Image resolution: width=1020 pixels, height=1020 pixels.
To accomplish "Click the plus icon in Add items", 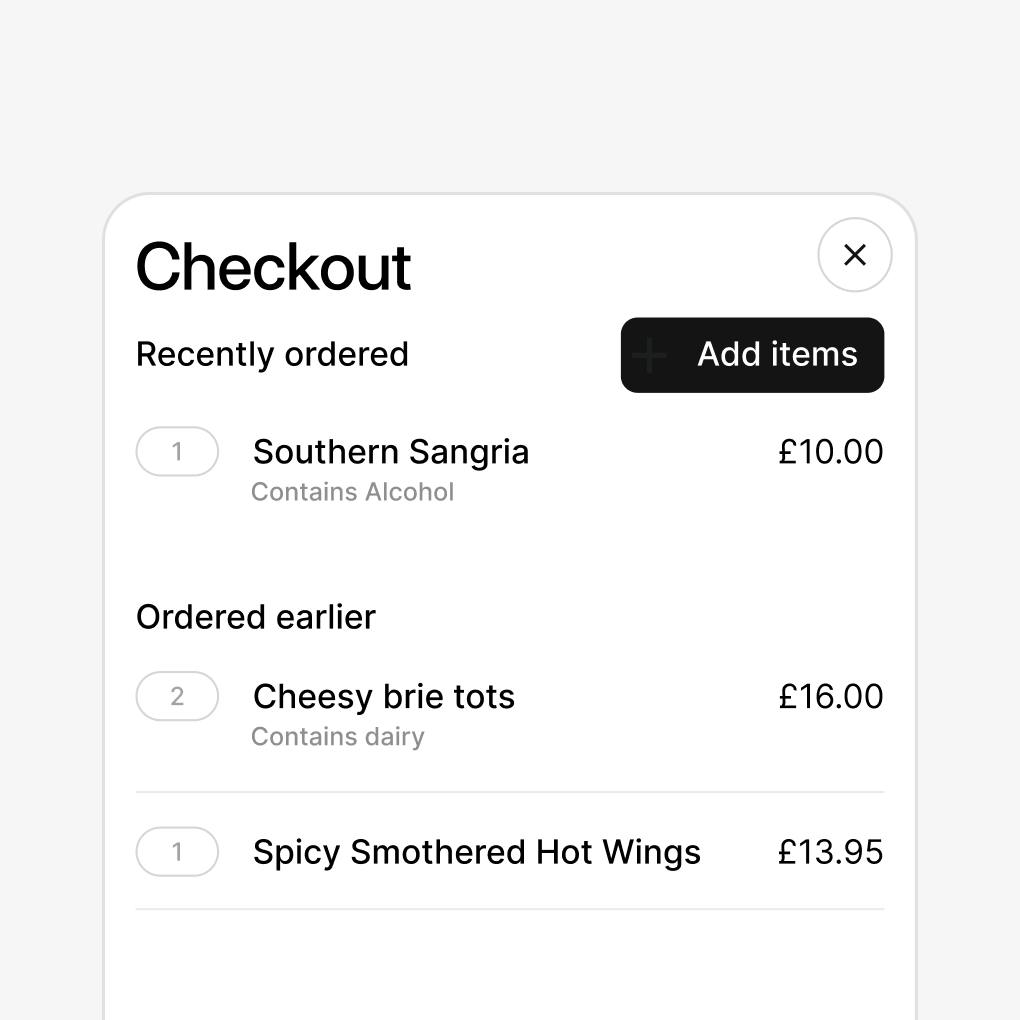I will pos(650,355).
